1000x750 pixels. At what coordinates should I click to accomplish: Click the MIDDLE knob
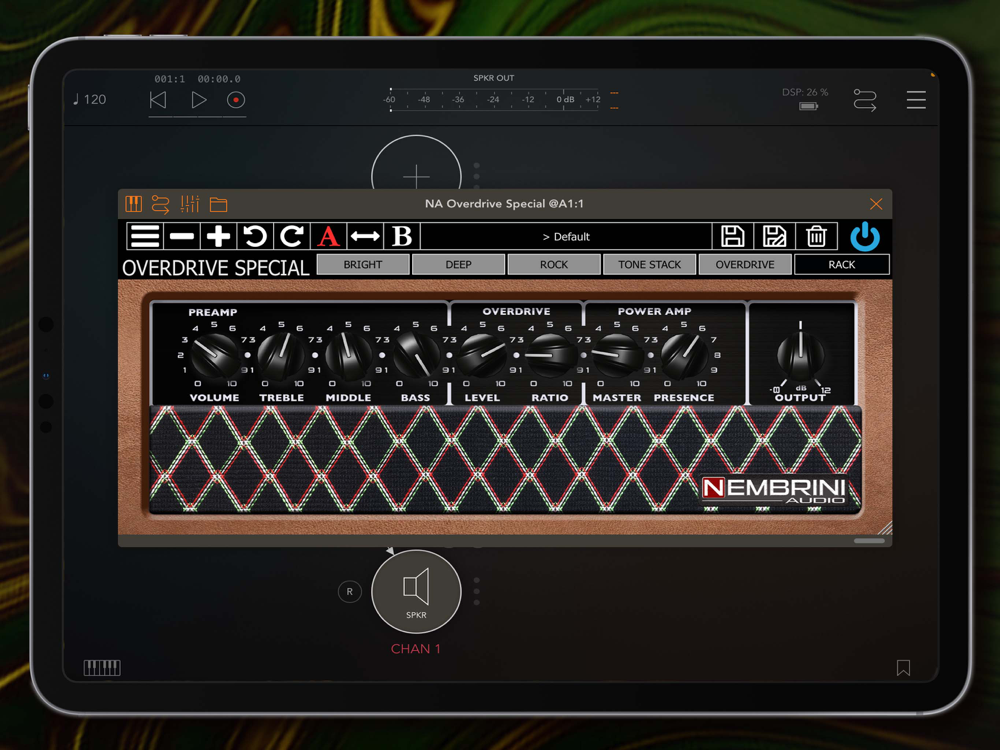click(x=348, y=356)
